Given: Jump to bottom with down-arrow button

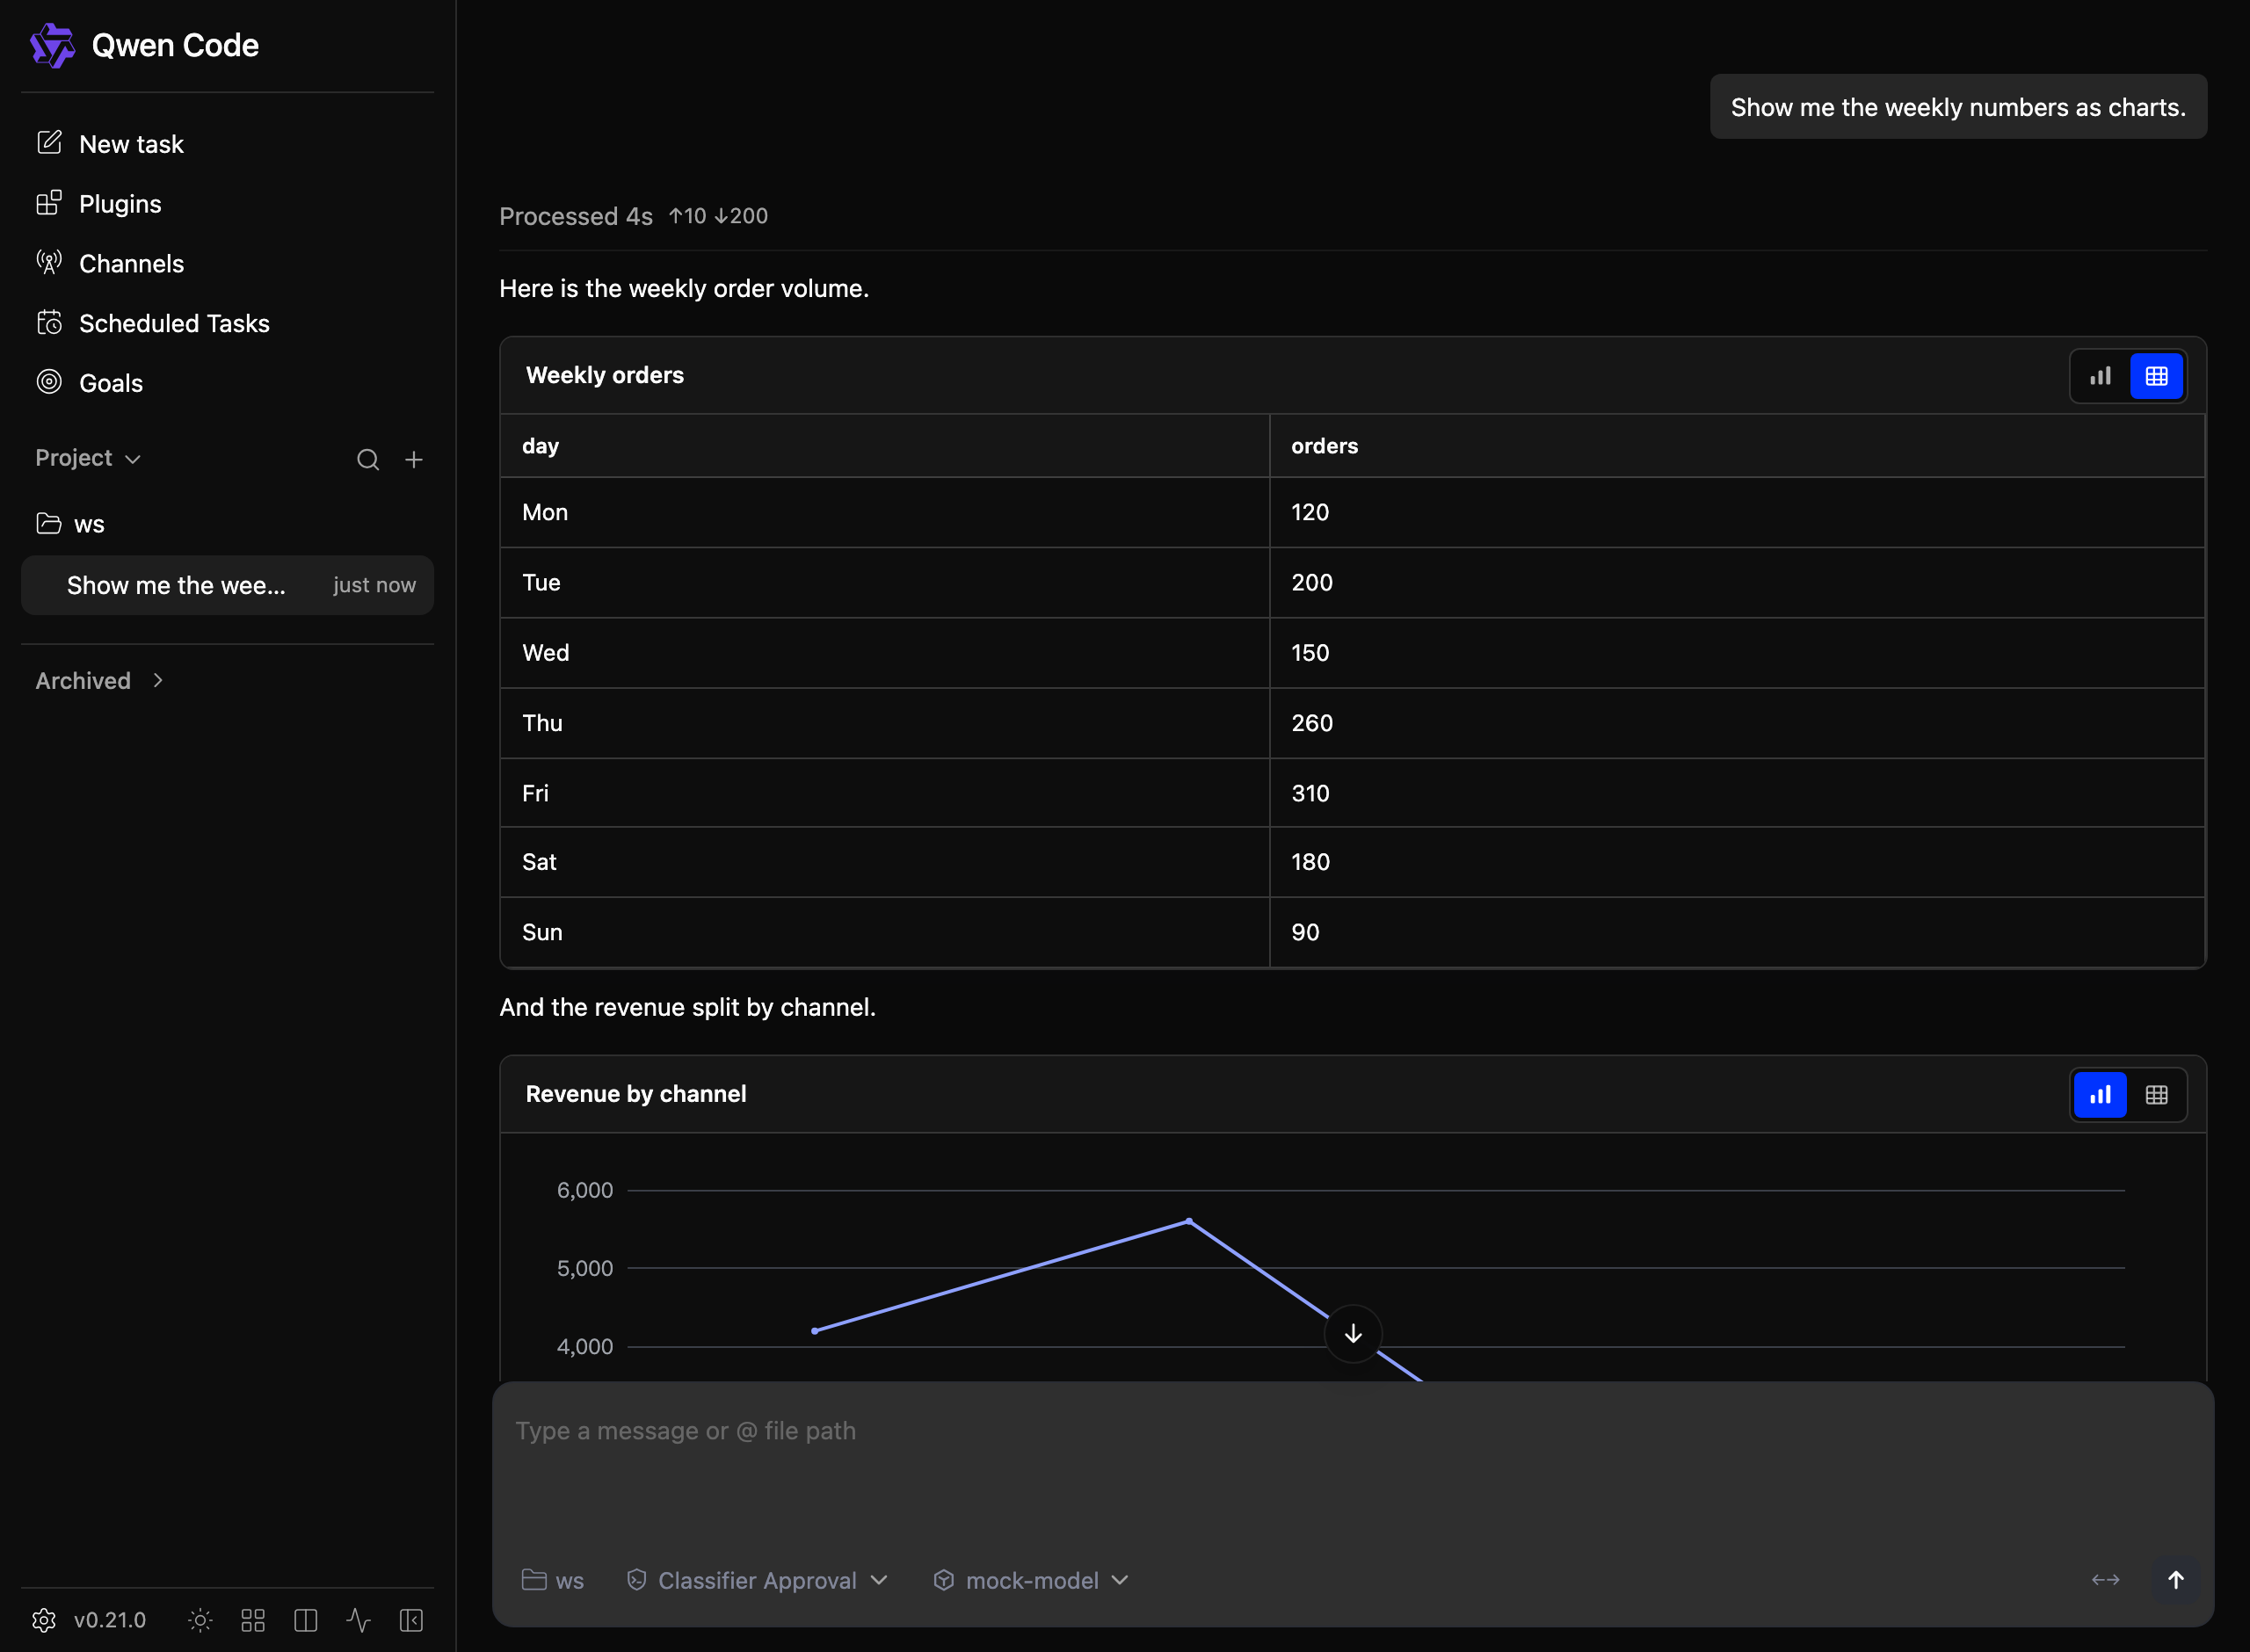Looking at the screenshot, I should coord(1353,1333).
